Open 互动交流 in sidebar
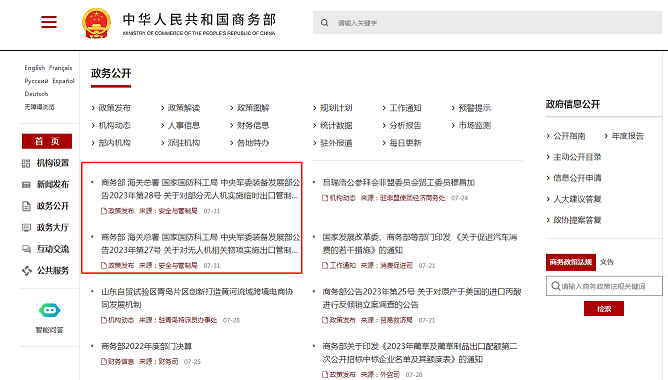Screen dimensions: 668x380 click(53, 249)
